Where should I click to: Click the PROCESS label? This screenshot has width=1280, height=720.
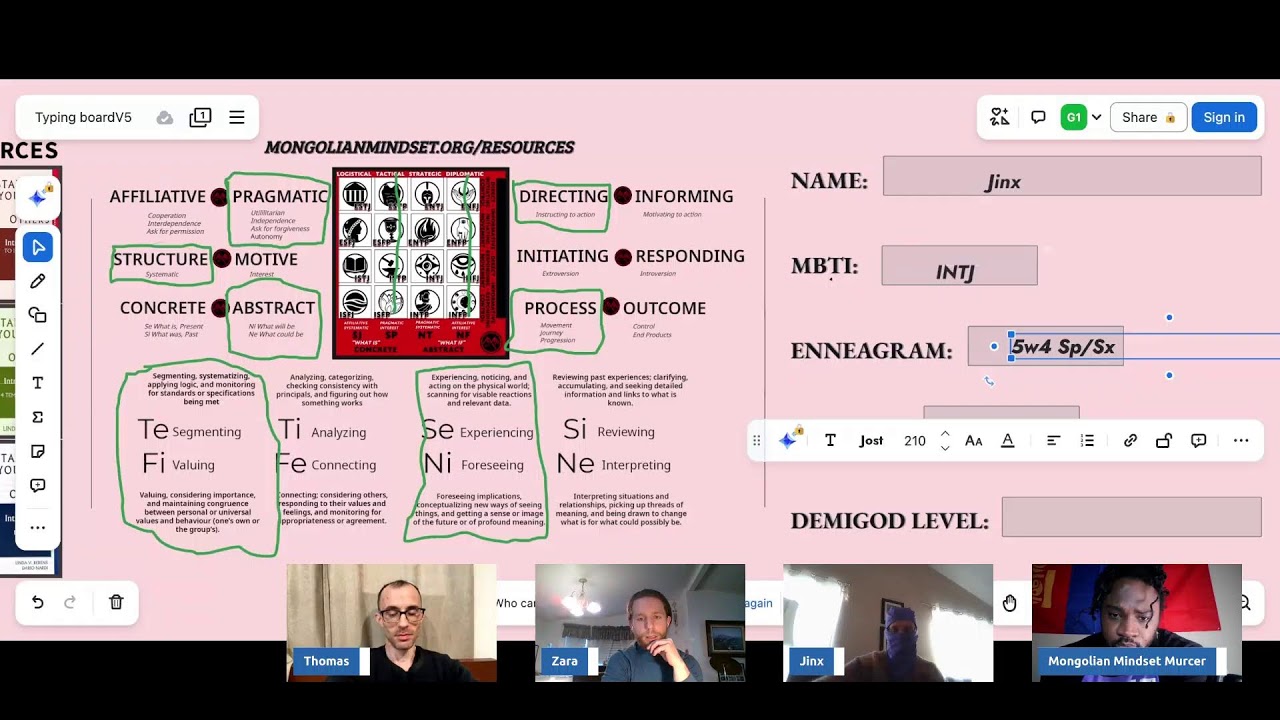coord(560,308)
